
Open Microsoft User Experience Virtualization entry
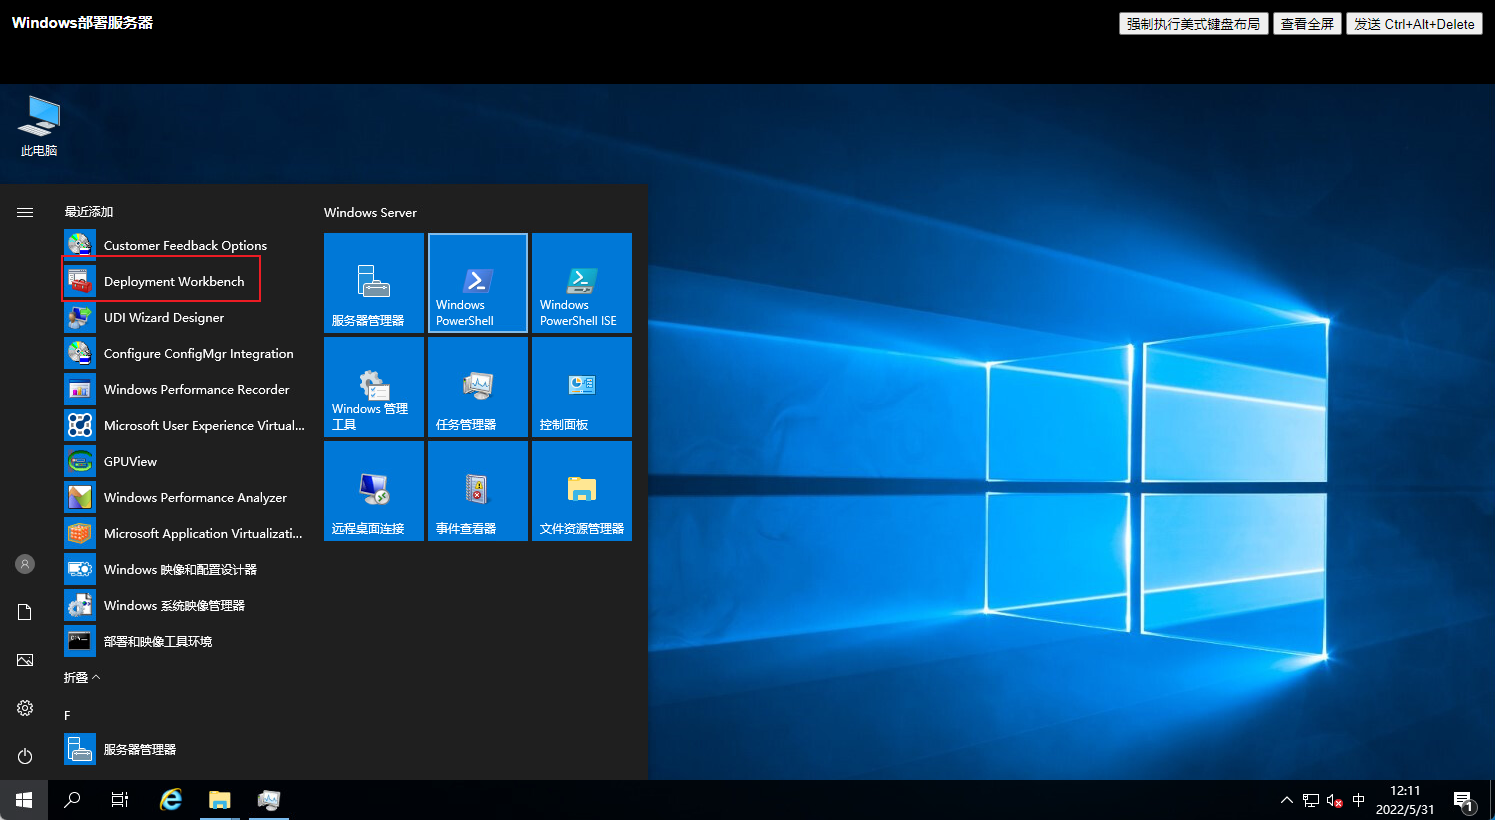185,425
